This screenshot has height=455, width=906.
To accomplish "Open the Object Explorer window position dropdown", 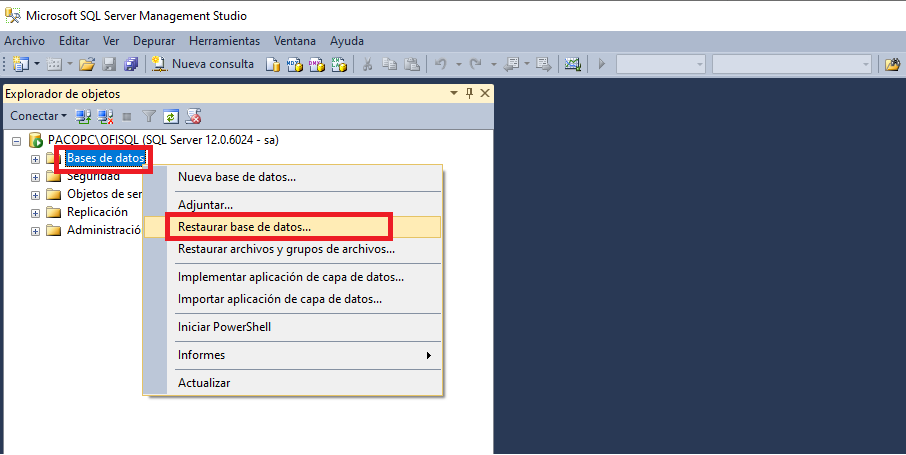I will click(454, 93).
